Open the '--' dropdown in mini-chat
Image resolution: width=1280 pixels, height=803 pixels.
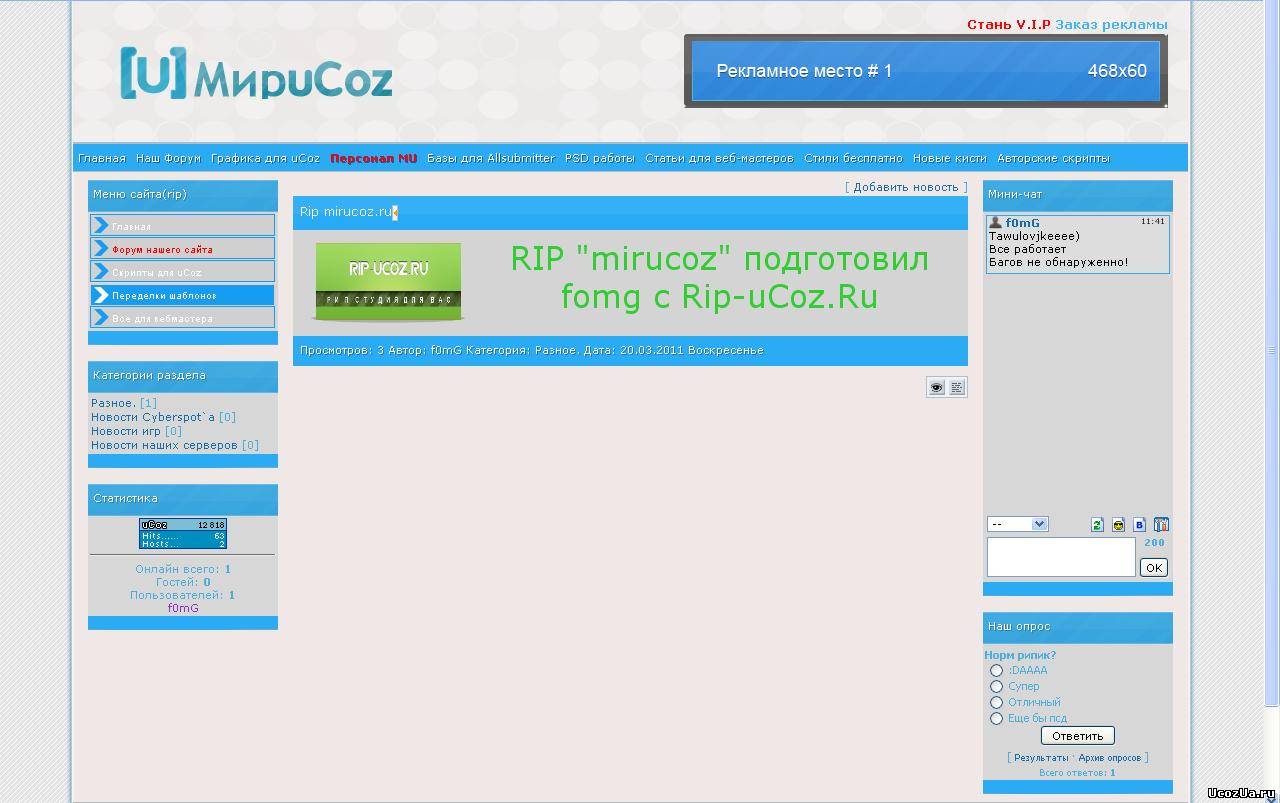[1017, 524]
